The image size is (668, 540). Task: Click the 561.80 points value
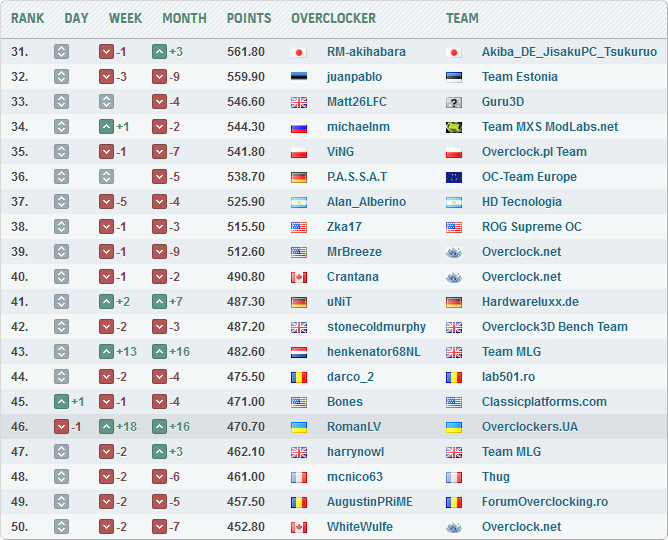(246, 52)
